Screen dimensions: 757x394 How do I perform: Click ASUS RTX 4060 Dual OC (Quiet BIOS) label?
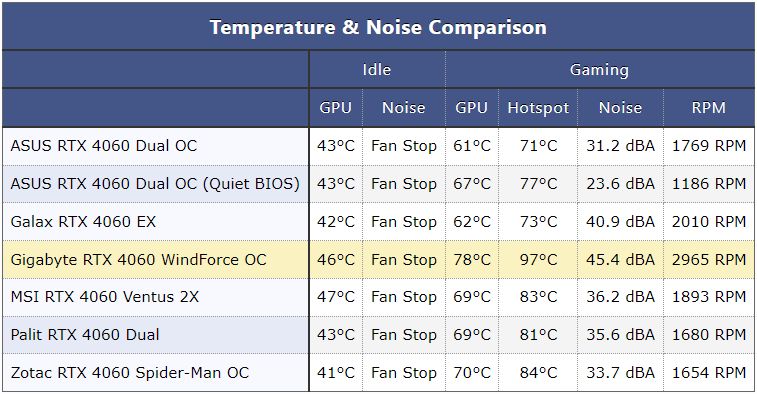pyautogui.click(x=155, y=183)
